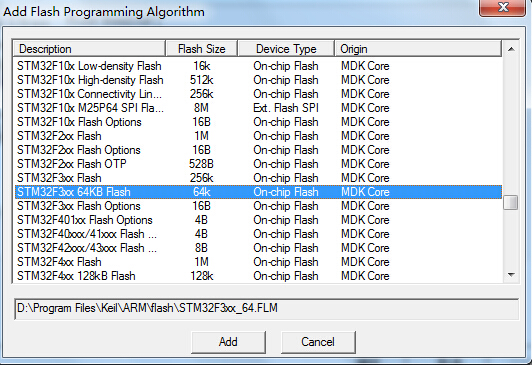The image size is (532, 365).
Task: Click the 528B flash size cell
Action: point(202,164)
